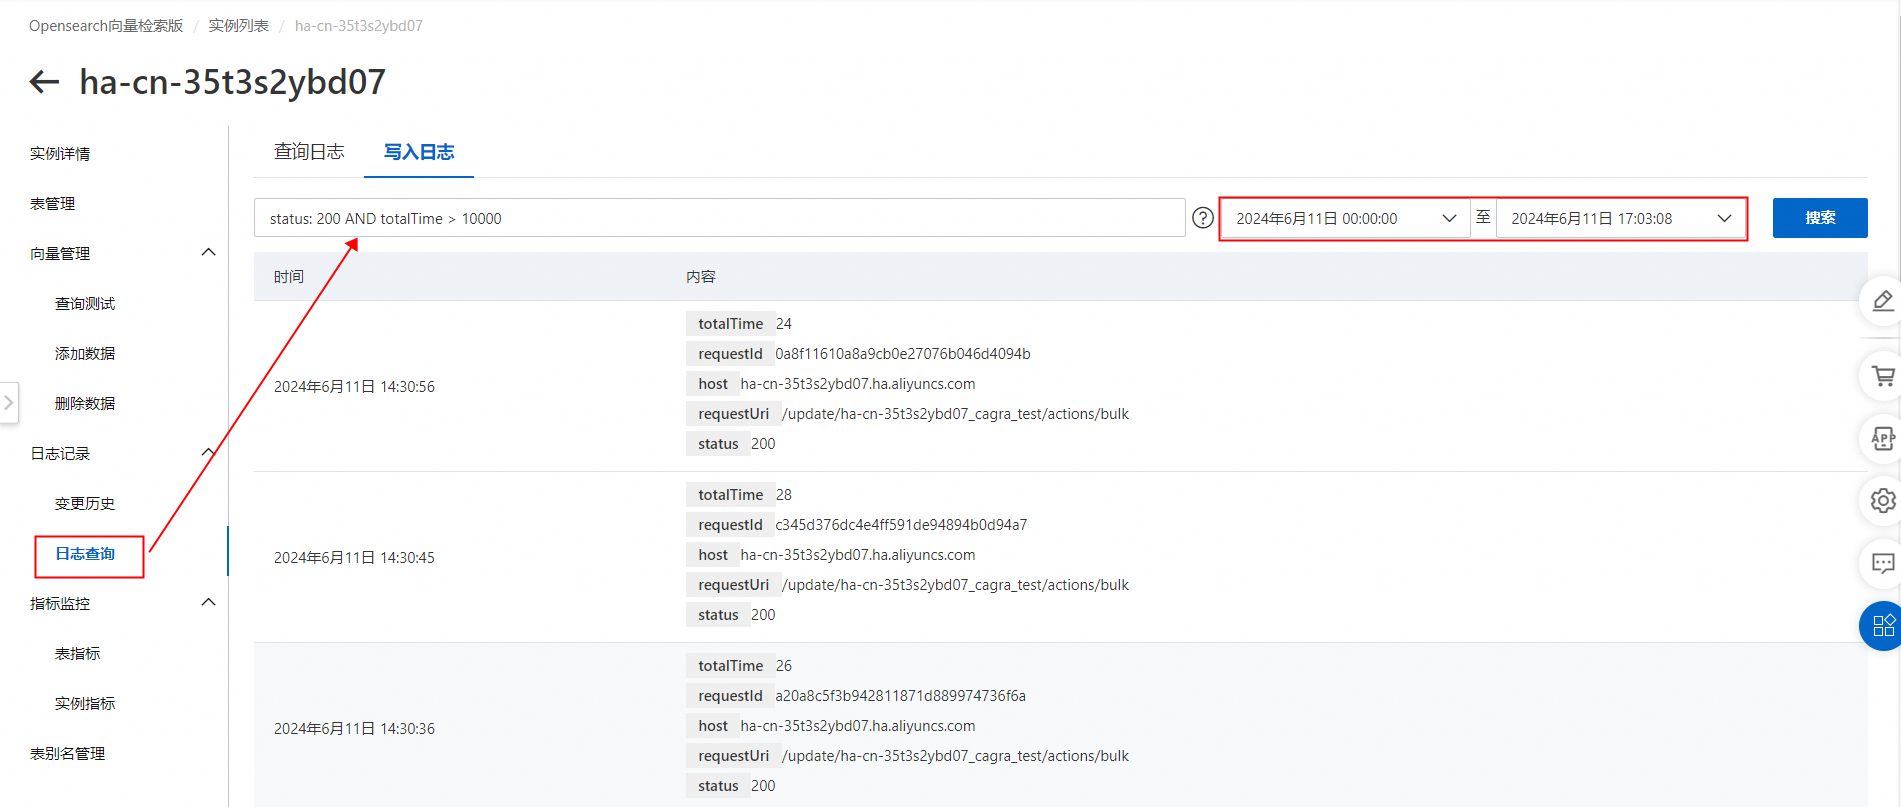Click the ha-cn-35t3s2ybd07 breadcrumb text
Screen dimensions: 1901x807
[x=359, y=26]
